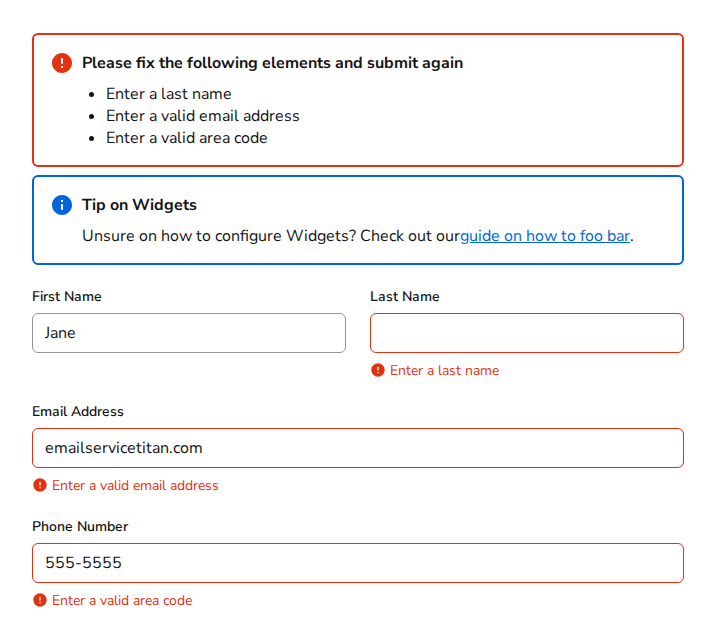Select the 'Enter a last name' bullet in the alert

[x=168, y=94]
